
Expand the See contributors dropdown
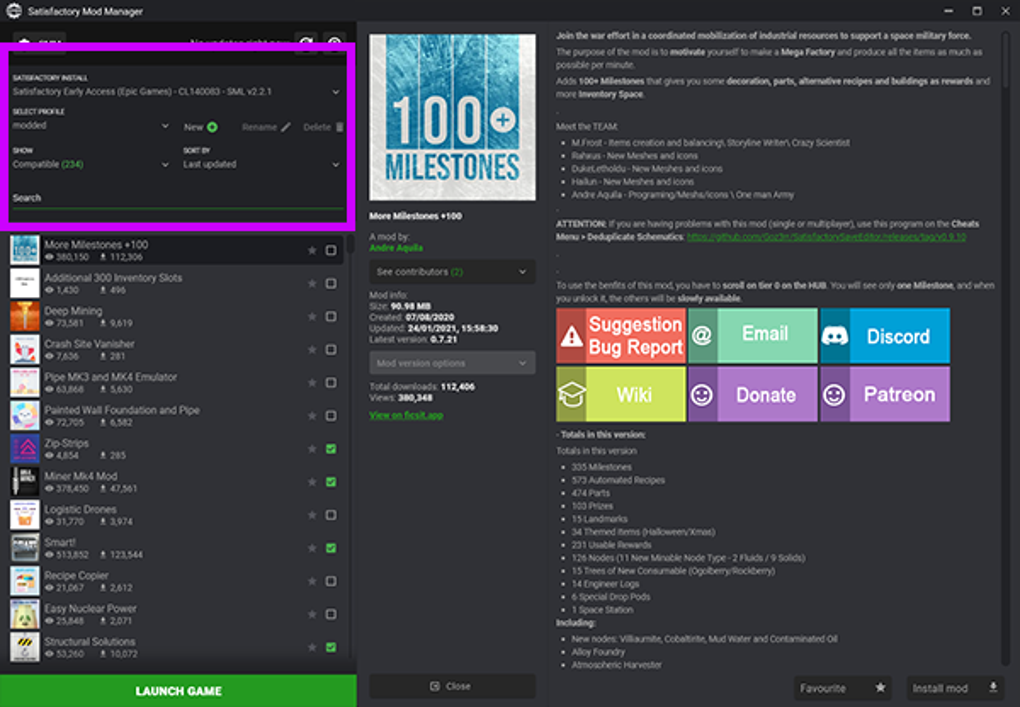[453, 272]
